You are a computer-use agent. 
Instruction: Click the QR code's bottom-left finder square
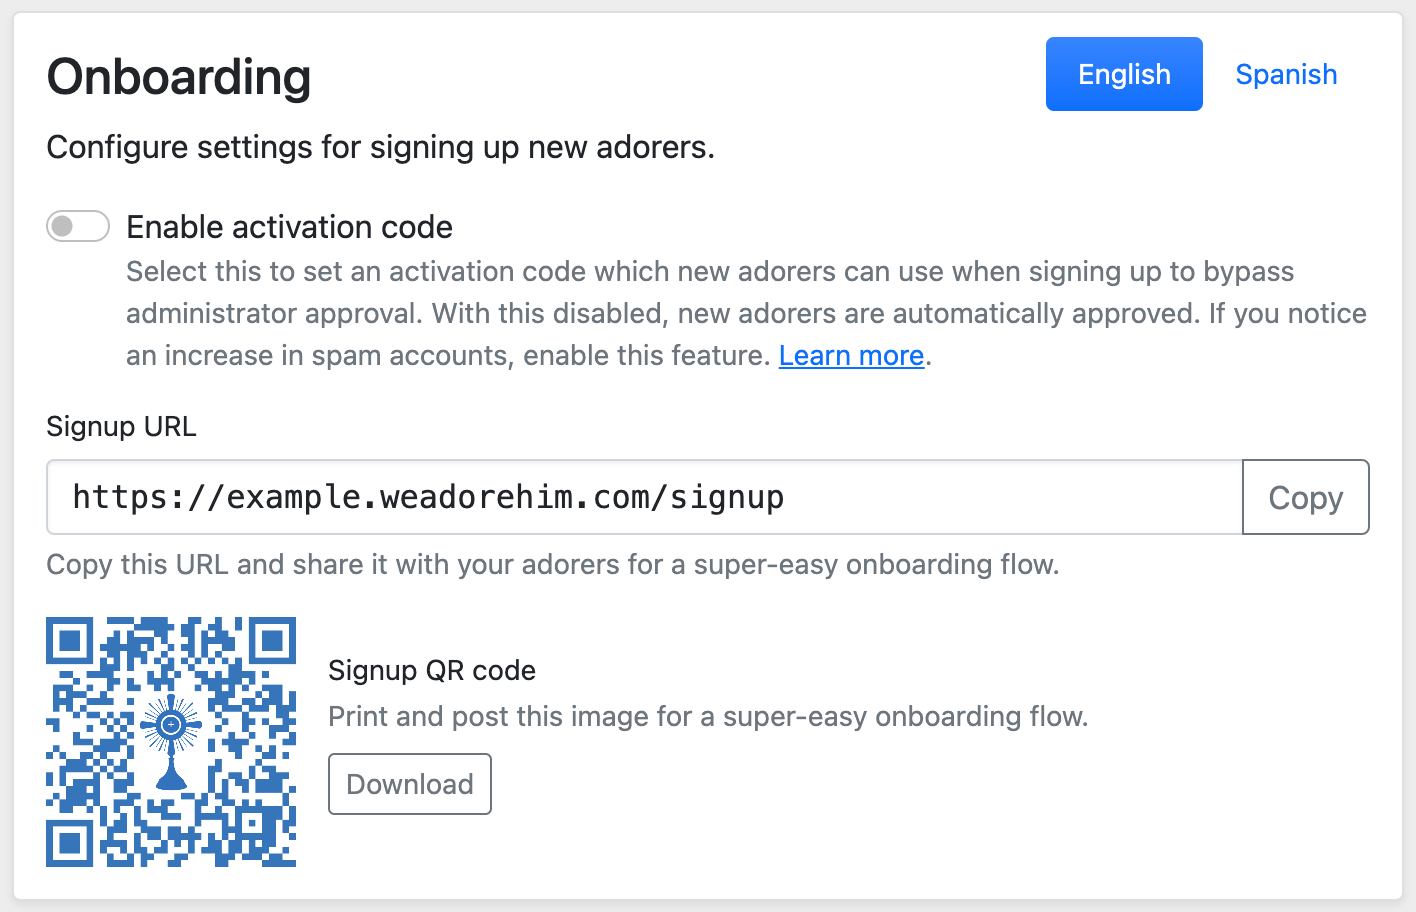pos(70,842)
